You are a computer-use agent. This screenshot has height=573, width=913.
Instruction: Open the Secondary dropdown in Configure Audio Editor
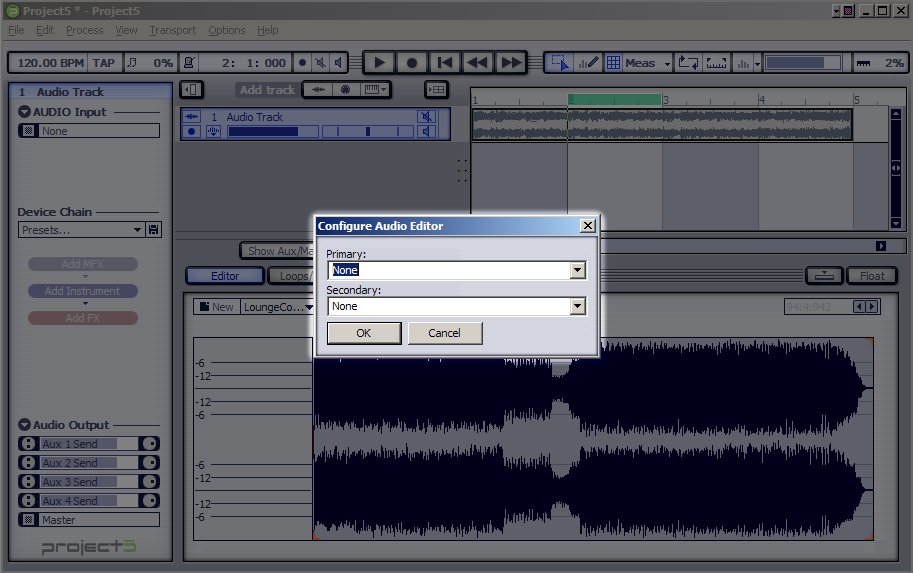click(578, 306)
